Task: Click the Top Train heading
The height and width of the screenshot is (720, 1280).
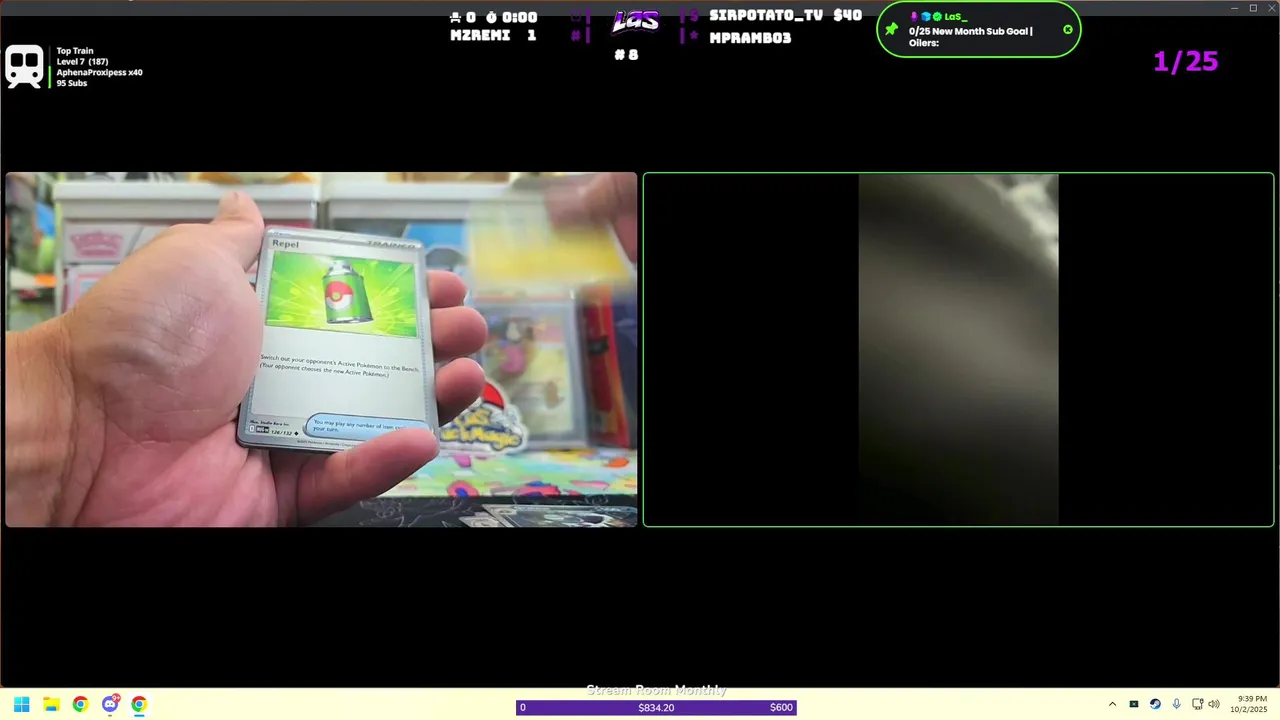Action: (75, 51)
